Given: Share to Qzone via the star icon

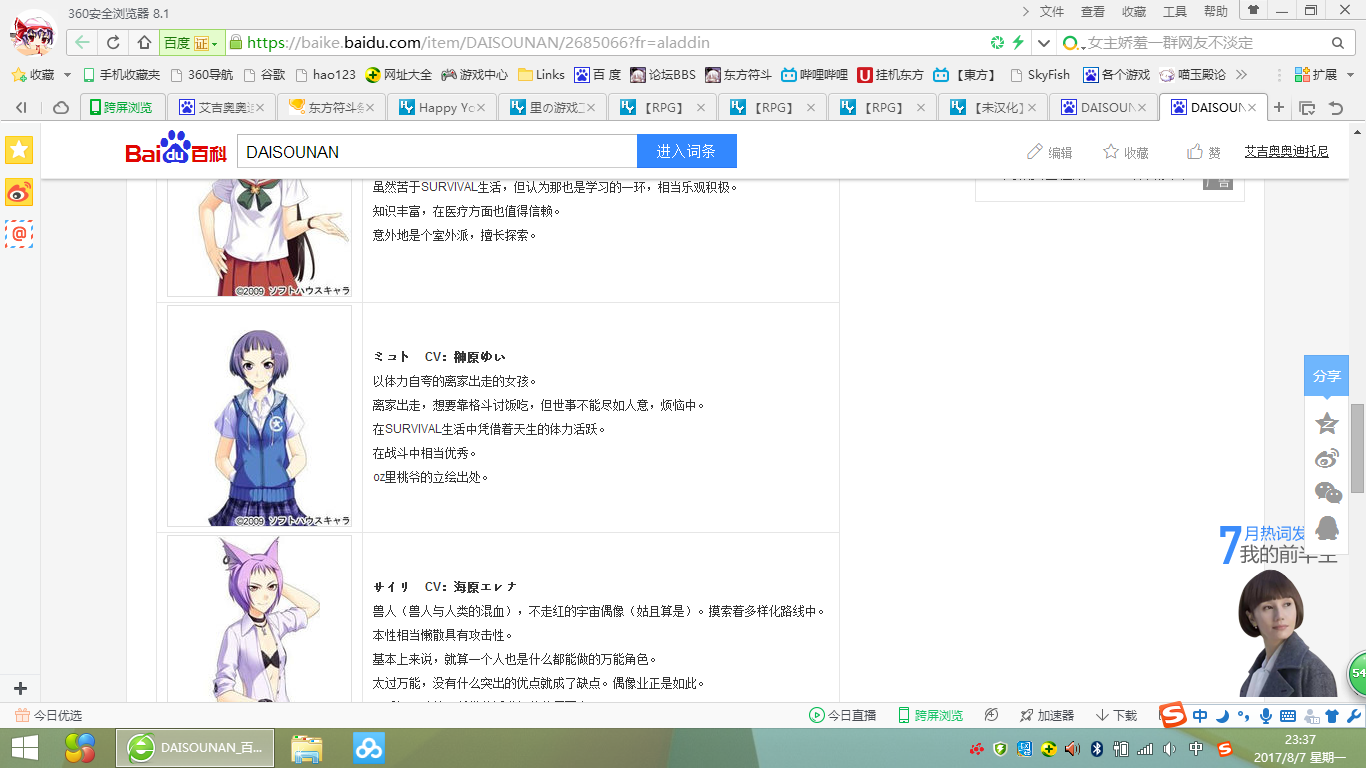Looking at the screenshot, I should tap(1327, 423).
